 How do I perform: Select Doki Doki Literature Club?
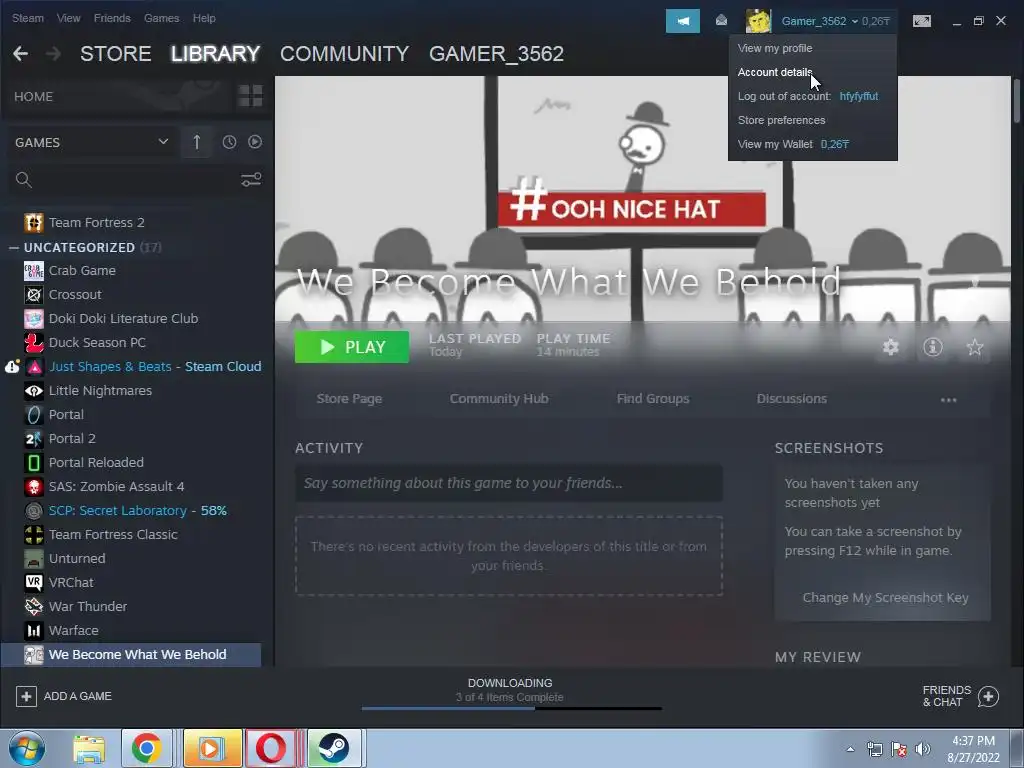click(x=123, y=319)
